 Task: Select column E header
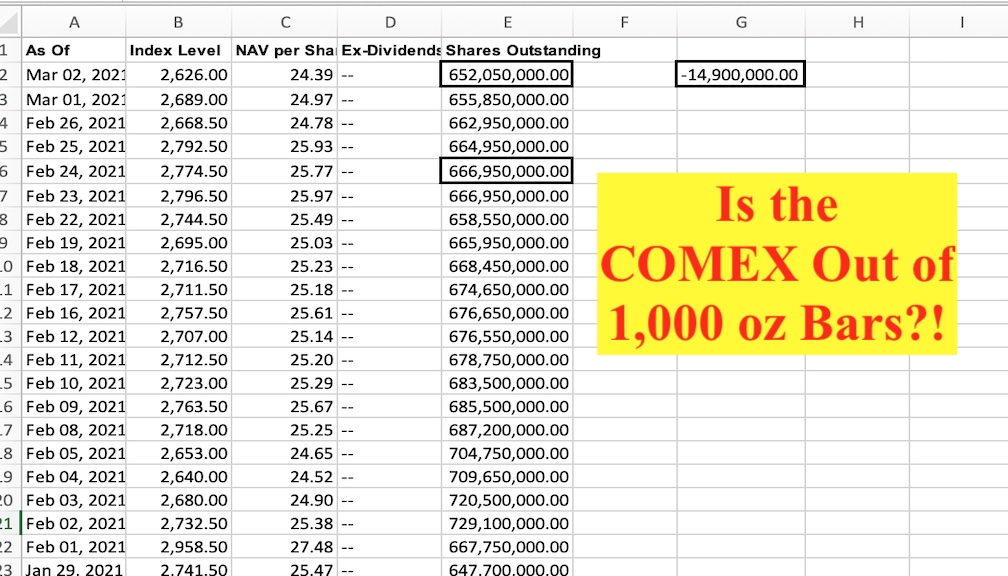pos(507,22)
